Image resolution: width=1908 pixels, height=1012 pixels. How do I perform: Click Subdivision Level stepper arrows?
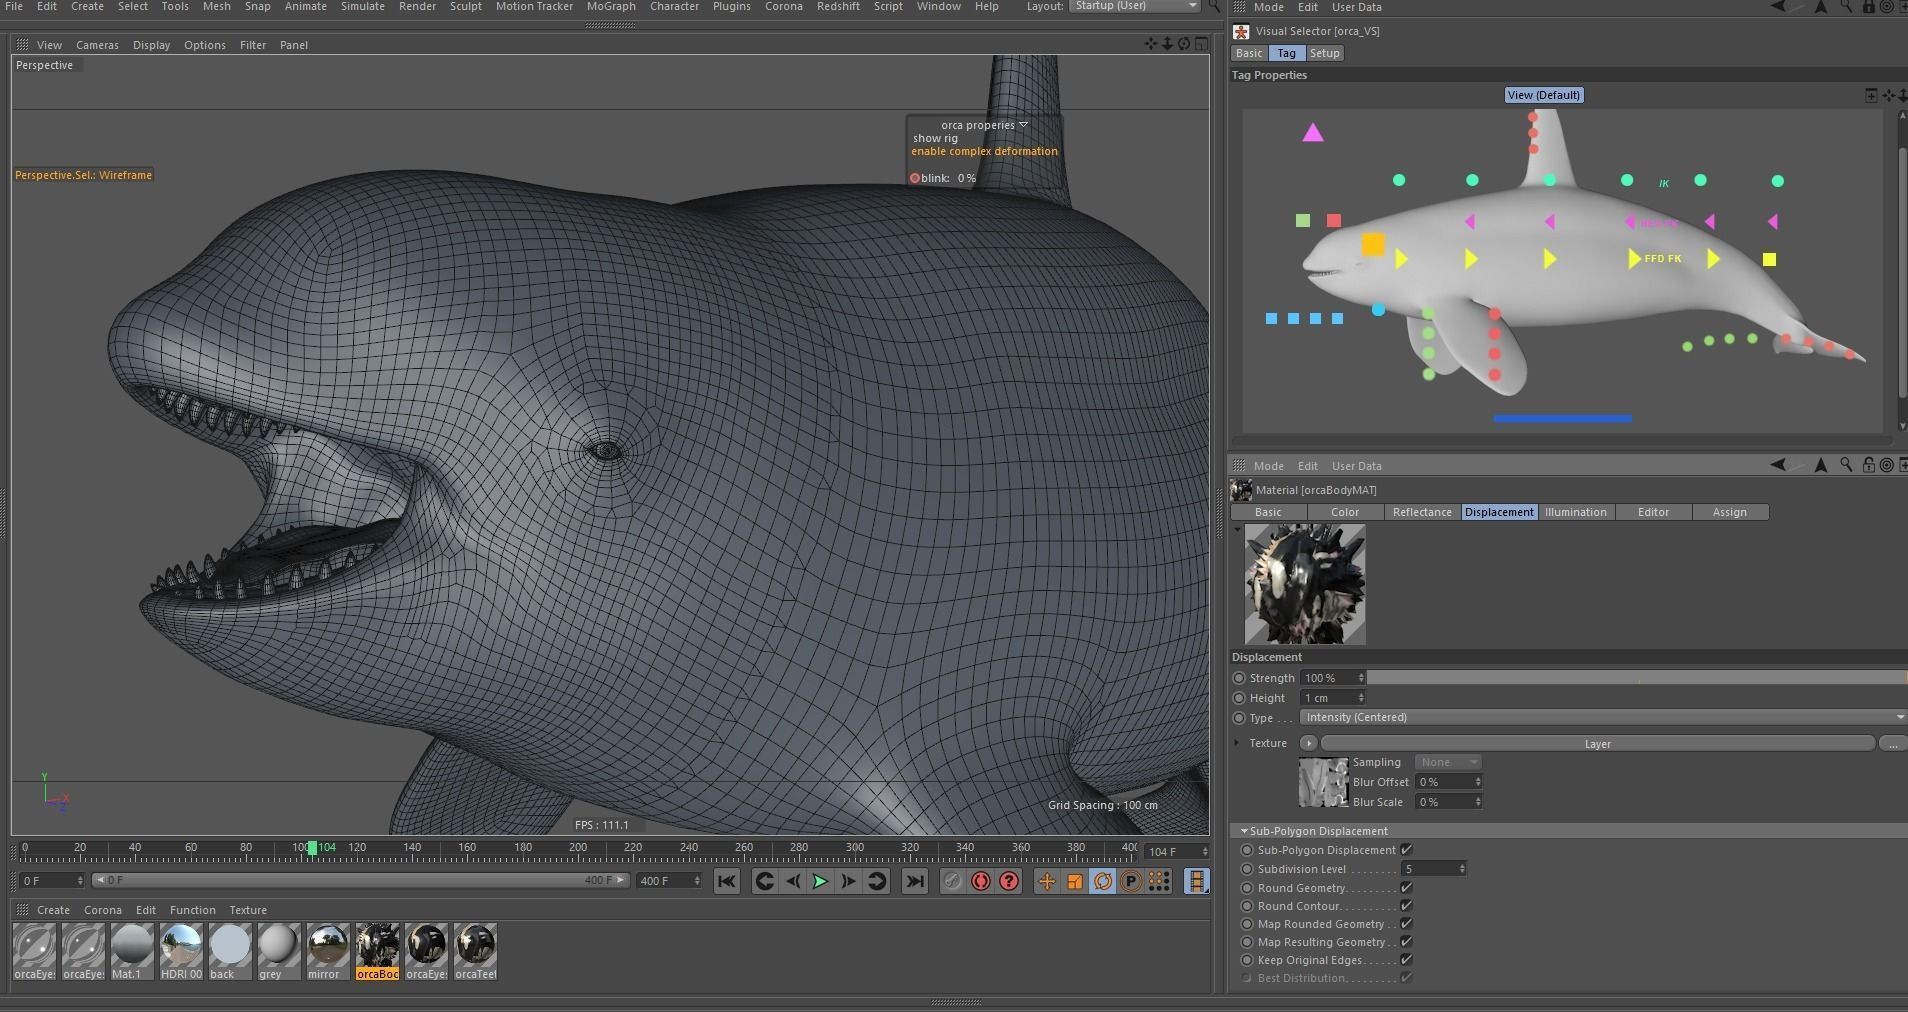pos(1462,869)
